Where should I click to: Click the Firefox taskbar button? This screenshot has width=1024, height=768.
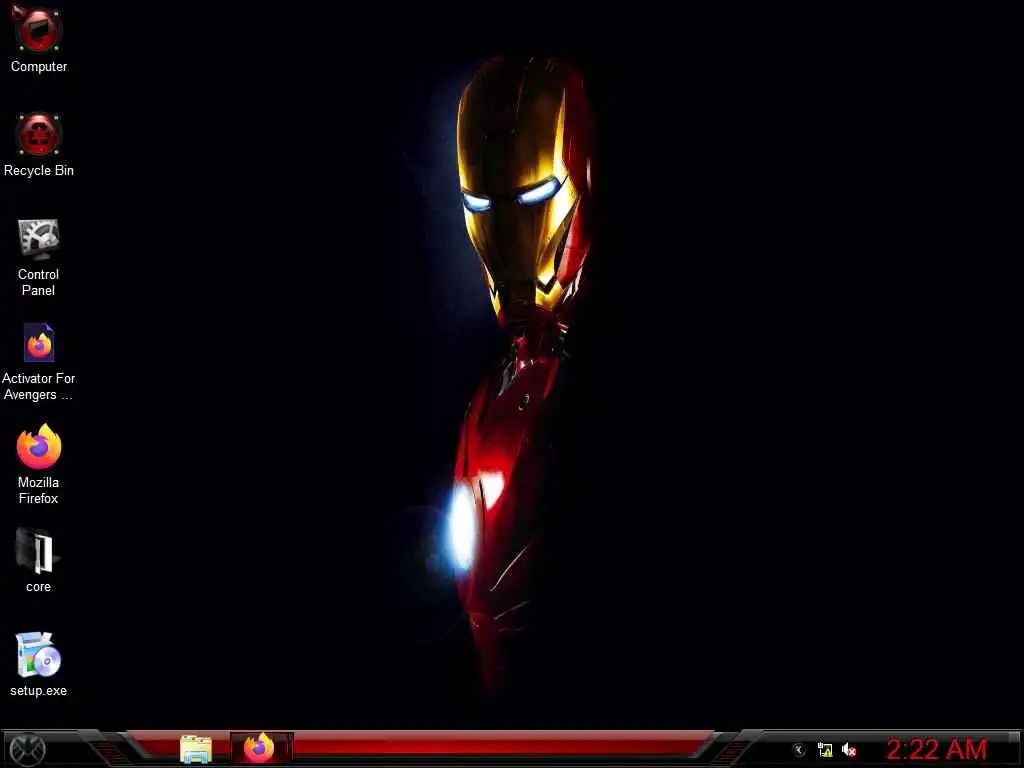click(260, 748)
